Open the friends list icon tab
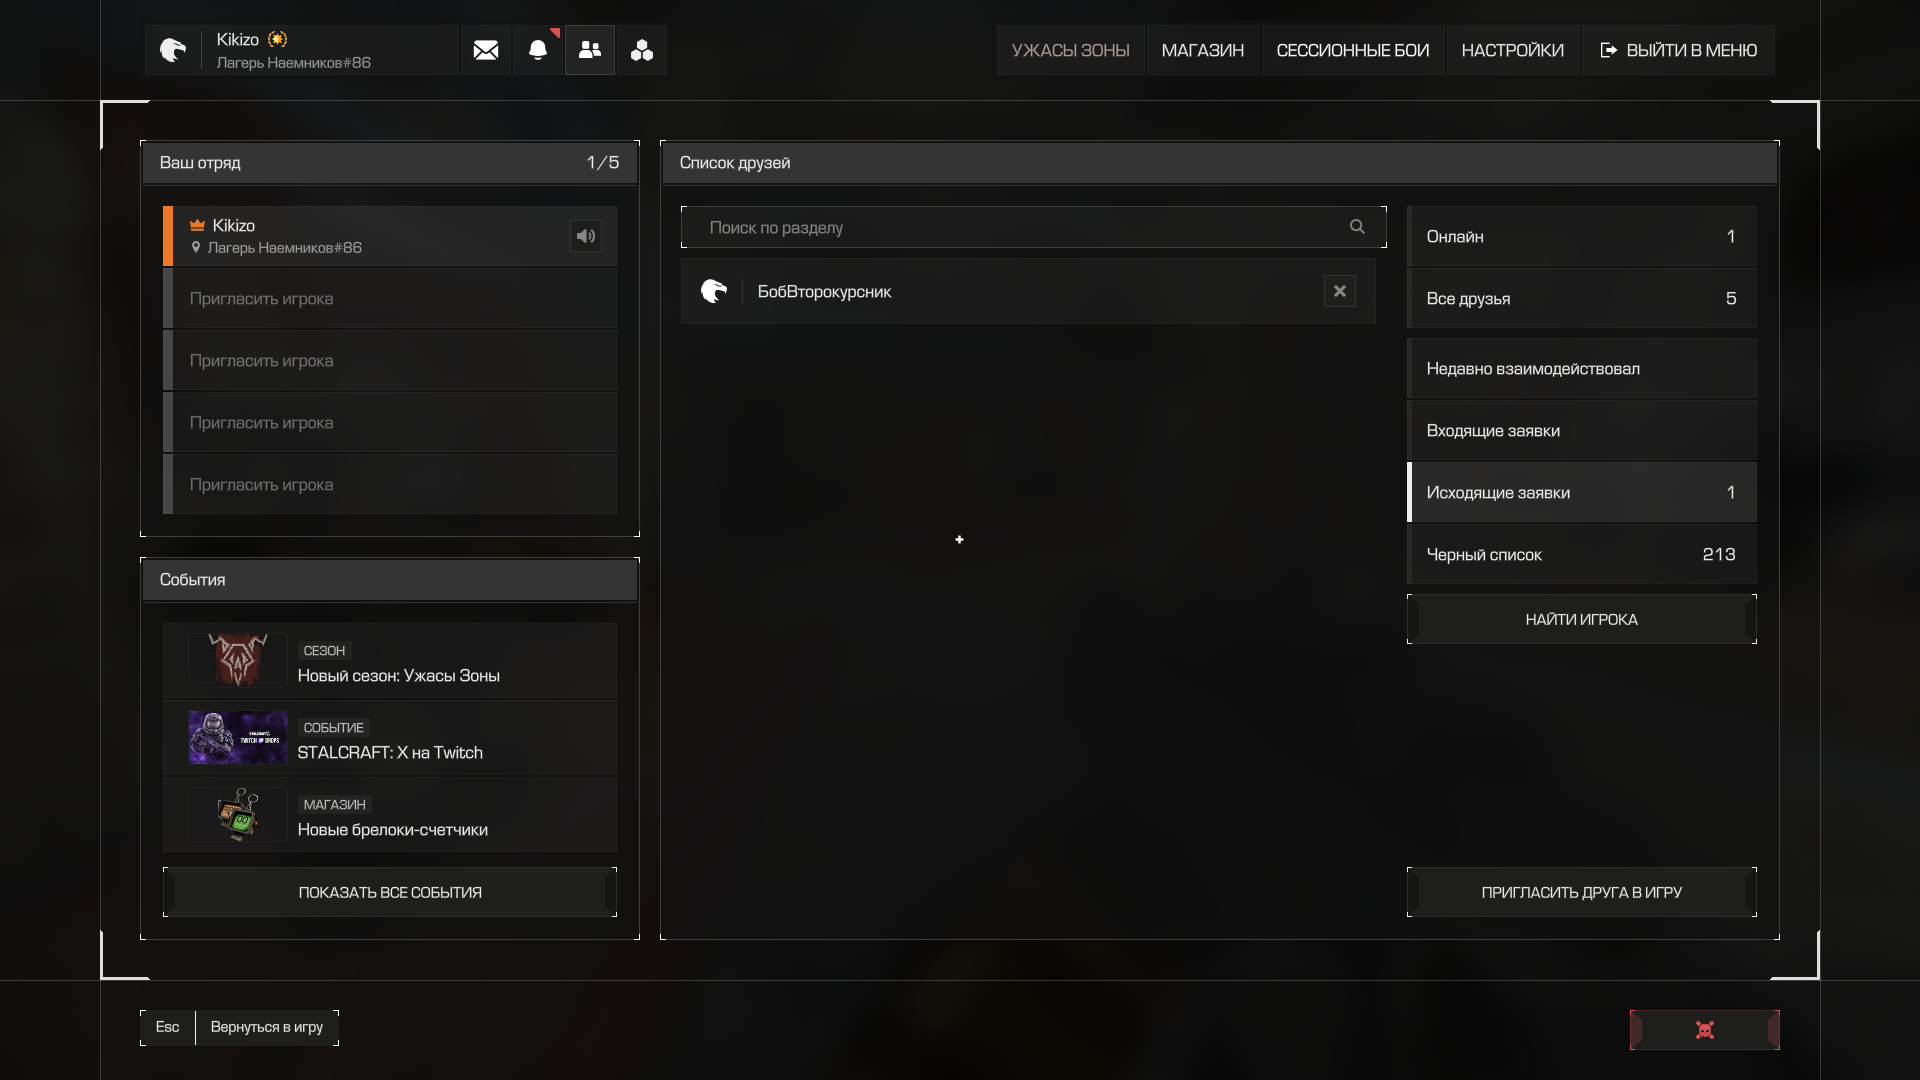This screenshot has height=1080, width=1920. [x=590, y=50]
